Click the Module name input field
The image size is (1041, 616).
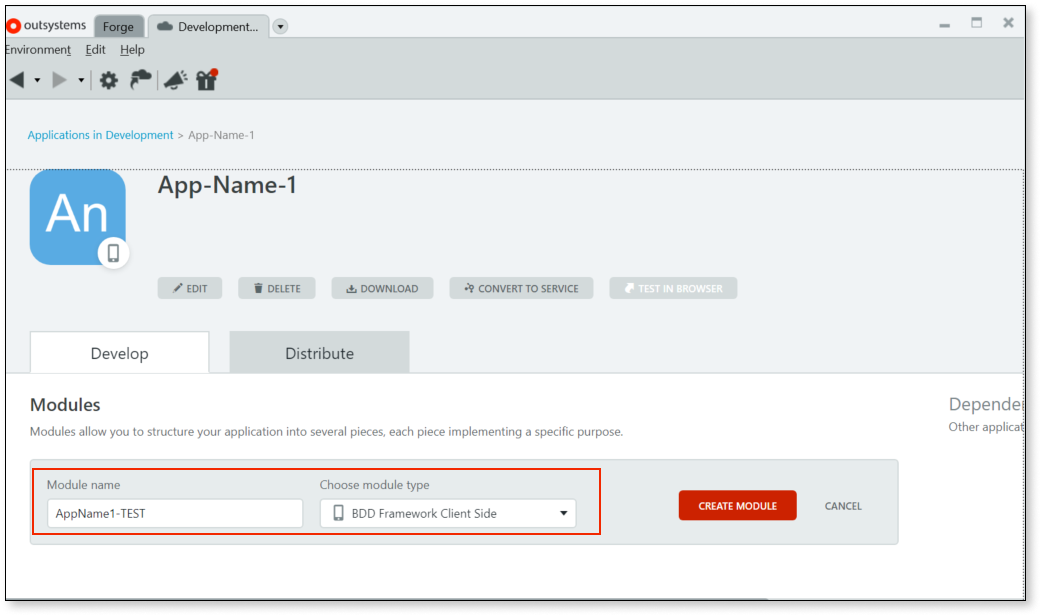[x=175, y=513]
